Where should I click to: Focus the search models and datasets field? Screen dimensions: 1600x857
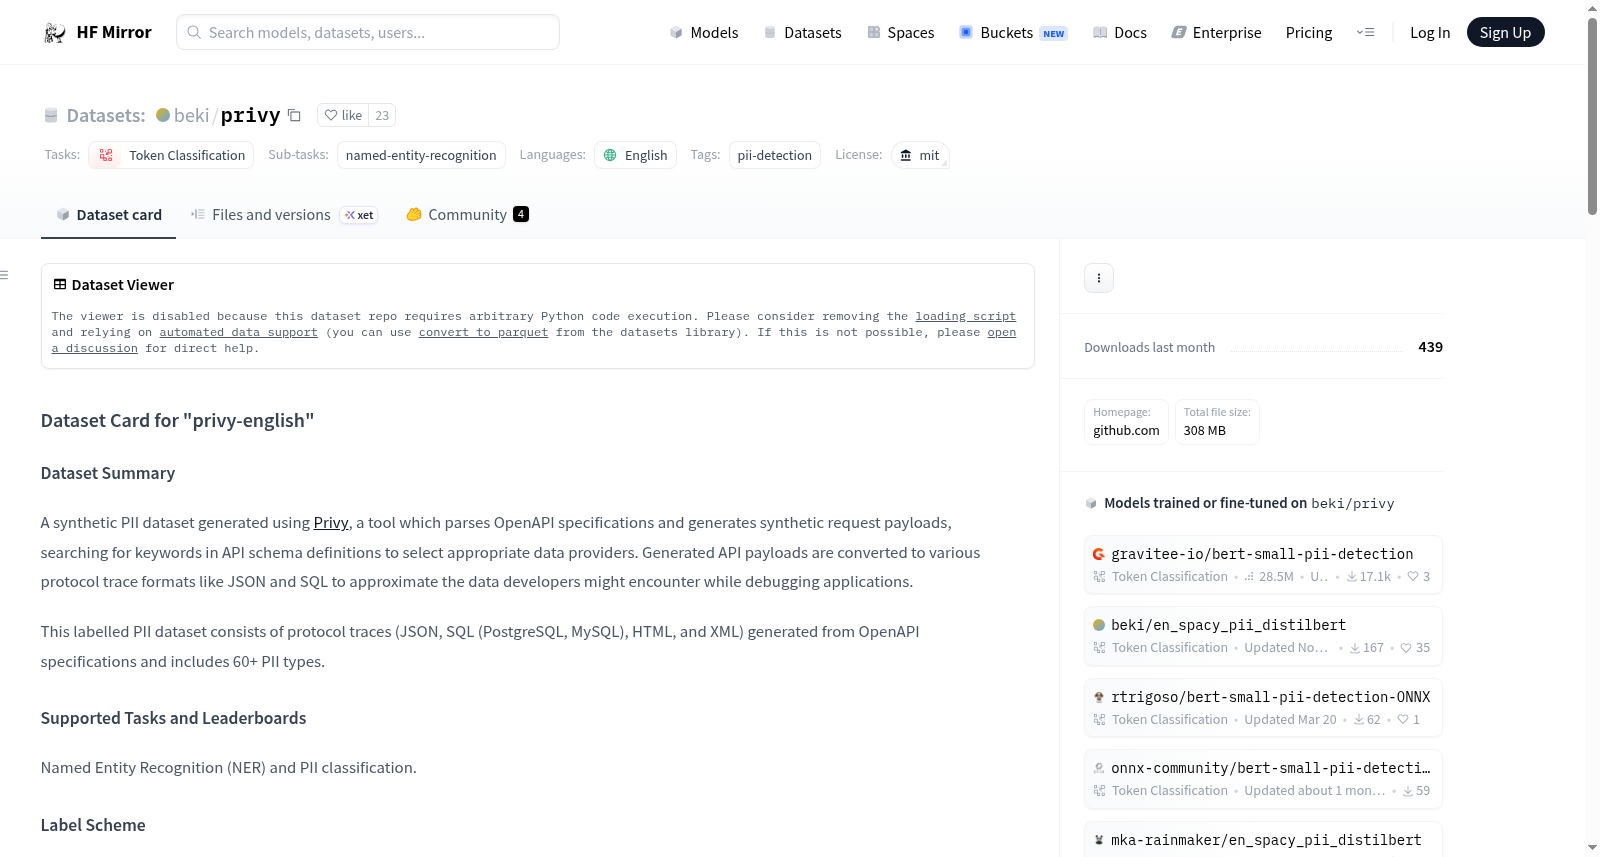coord(368,32)
